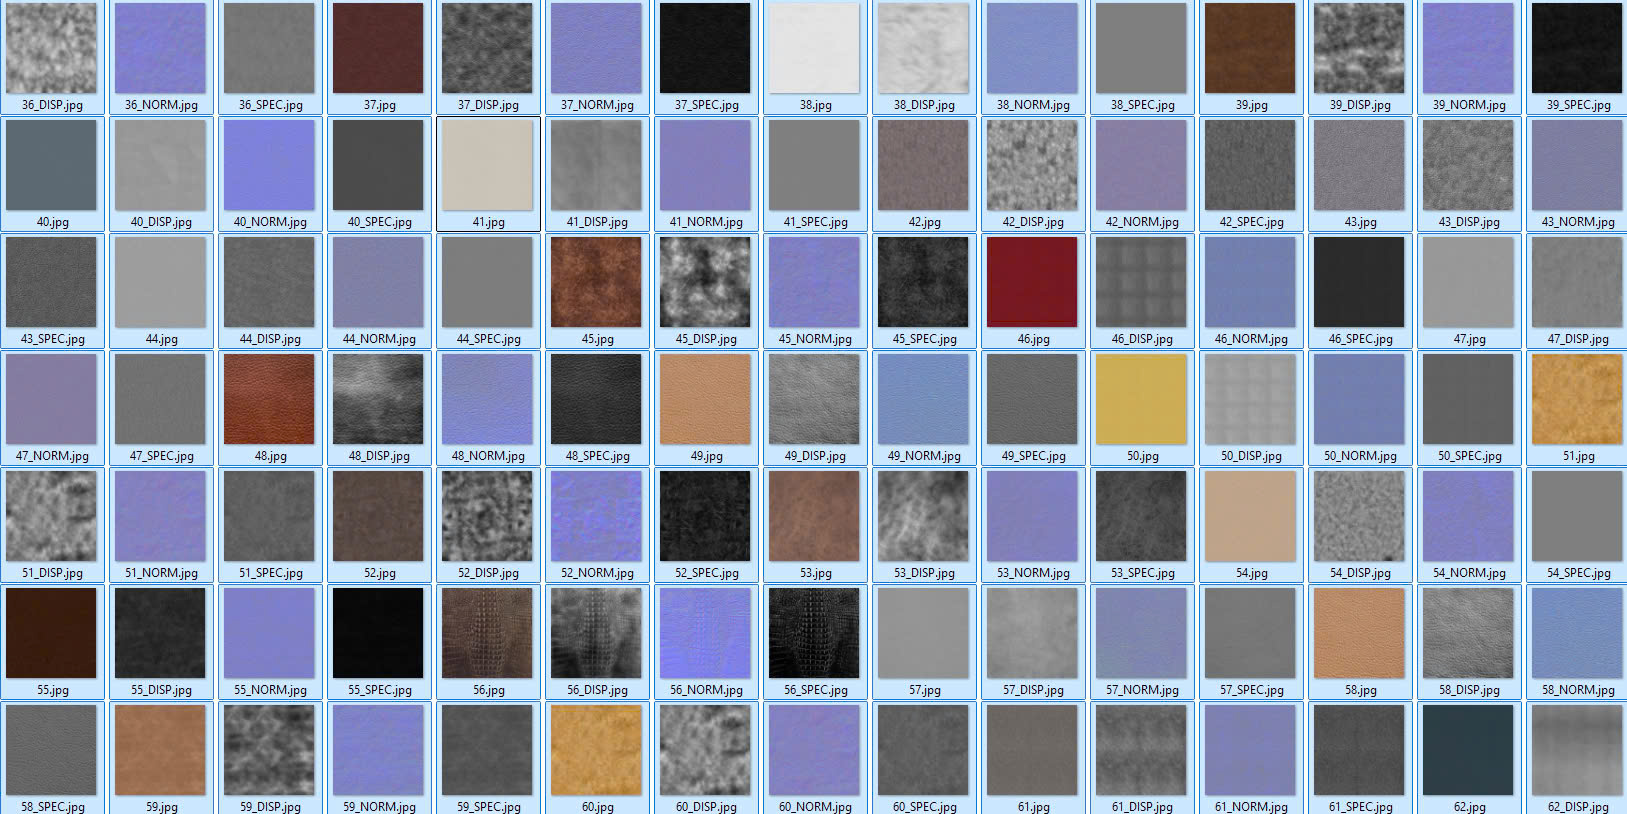Click the 62_DISP.jpg label
Screen dimensions: 1627x814
click(x=1578, y=807)
